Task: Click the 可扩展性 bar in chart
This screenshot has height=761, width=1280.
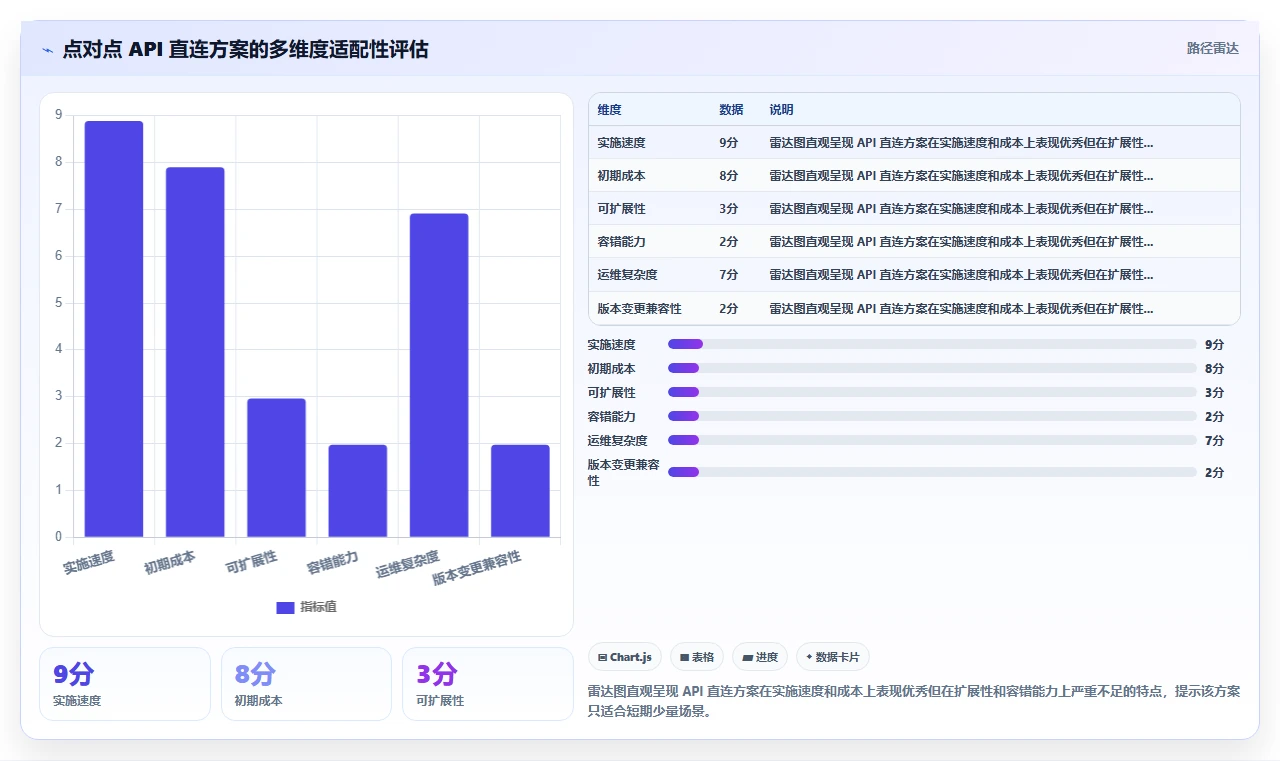Action: [x=276, y=468]
